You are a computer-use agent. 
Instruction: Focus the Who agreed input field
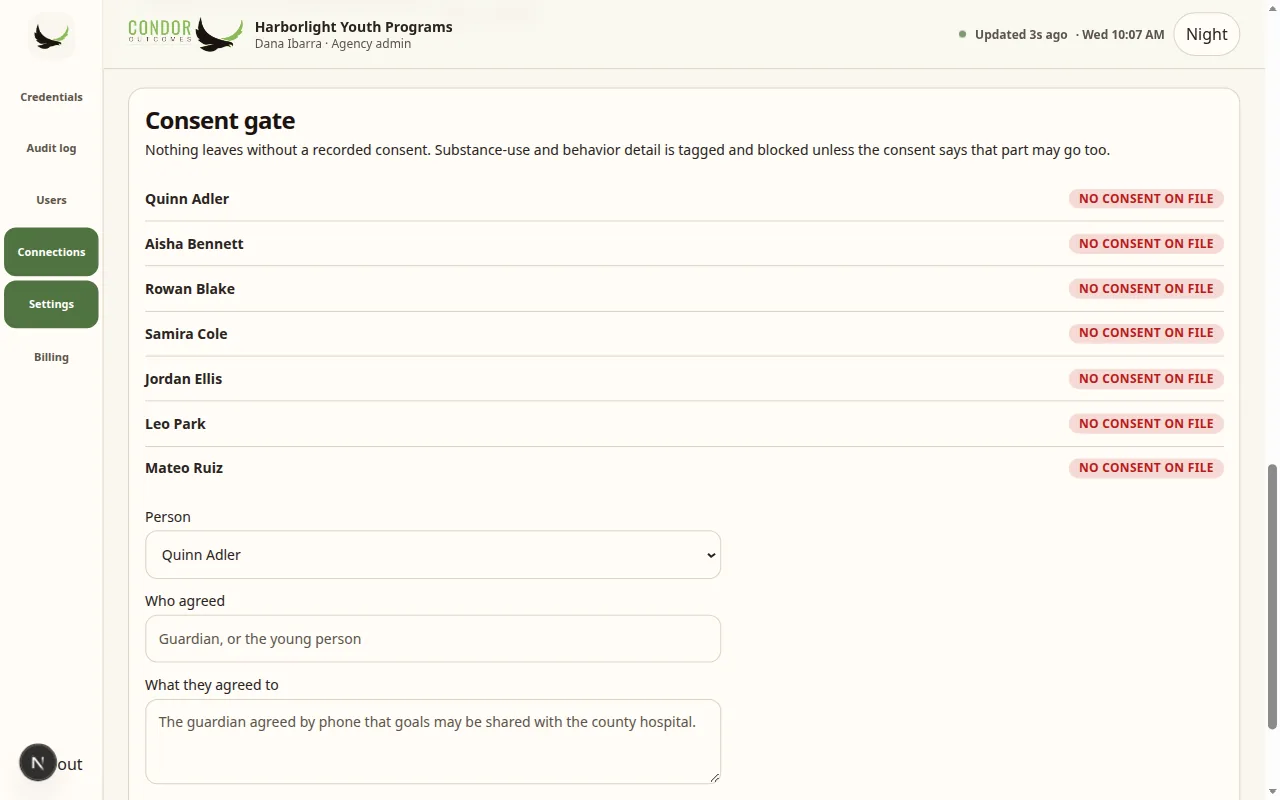[x=433, y=639]
